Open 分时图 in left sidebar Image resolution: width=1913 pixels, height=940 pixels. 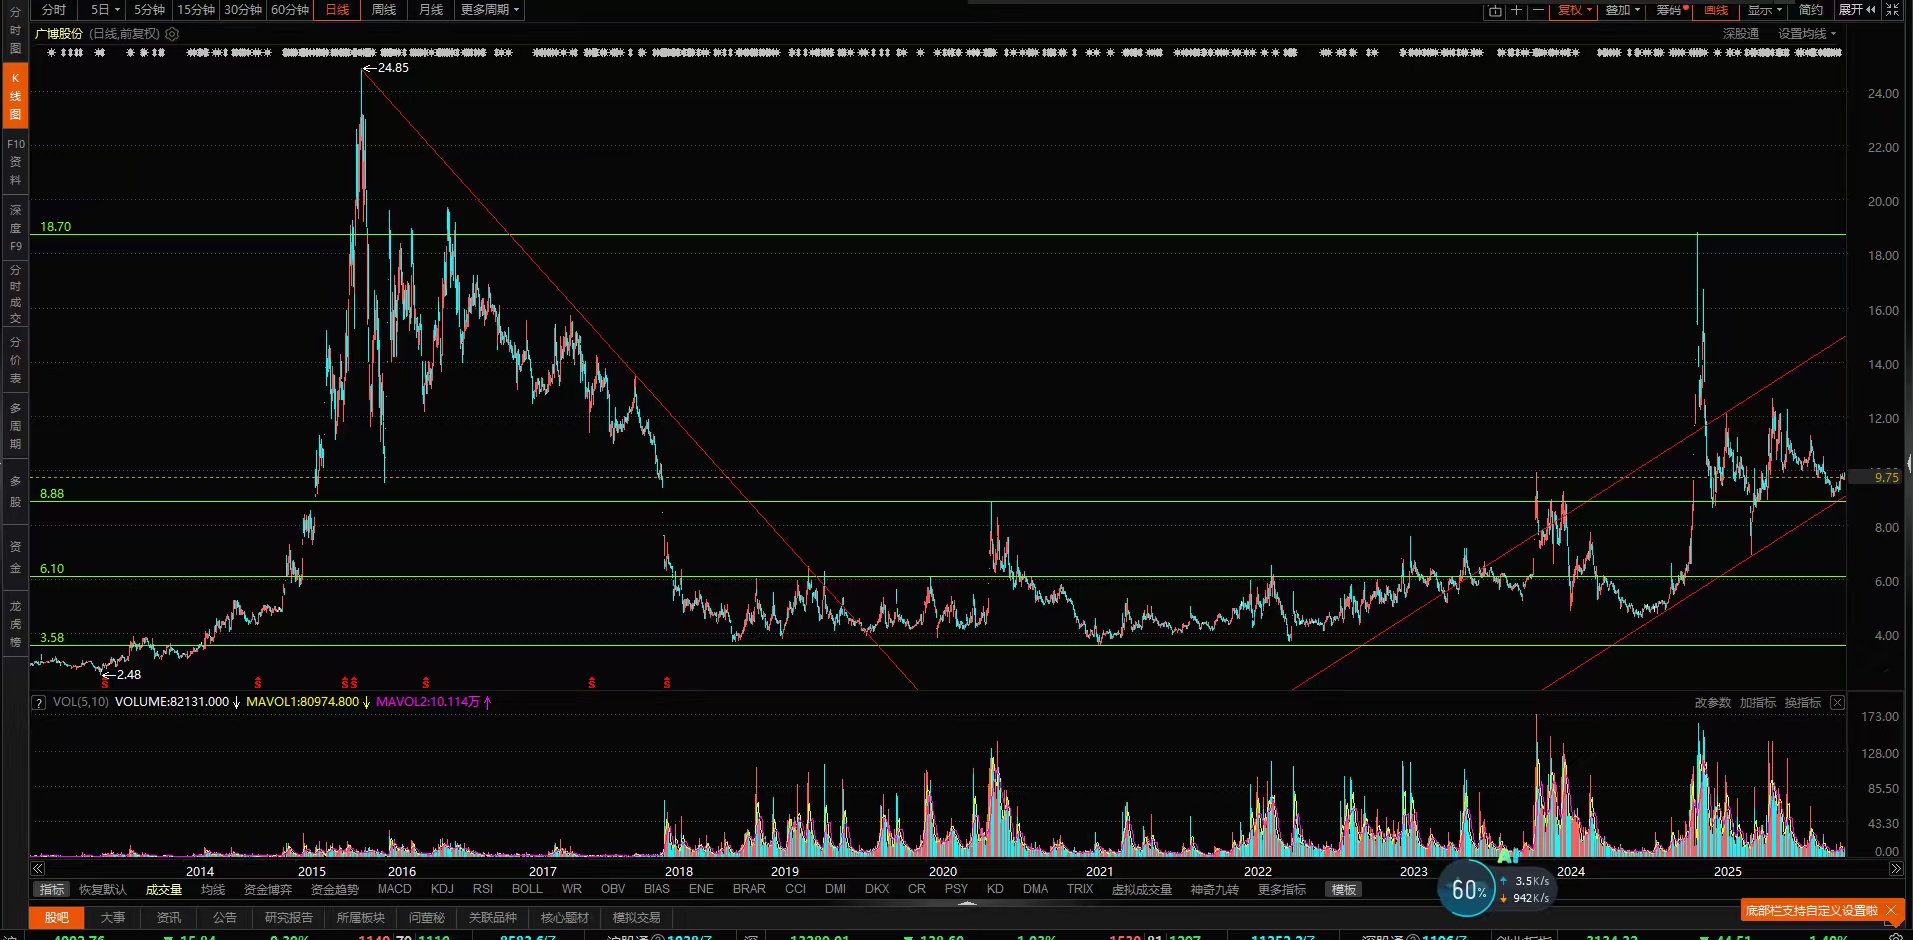pyautogui.click(x=15, y=30)
